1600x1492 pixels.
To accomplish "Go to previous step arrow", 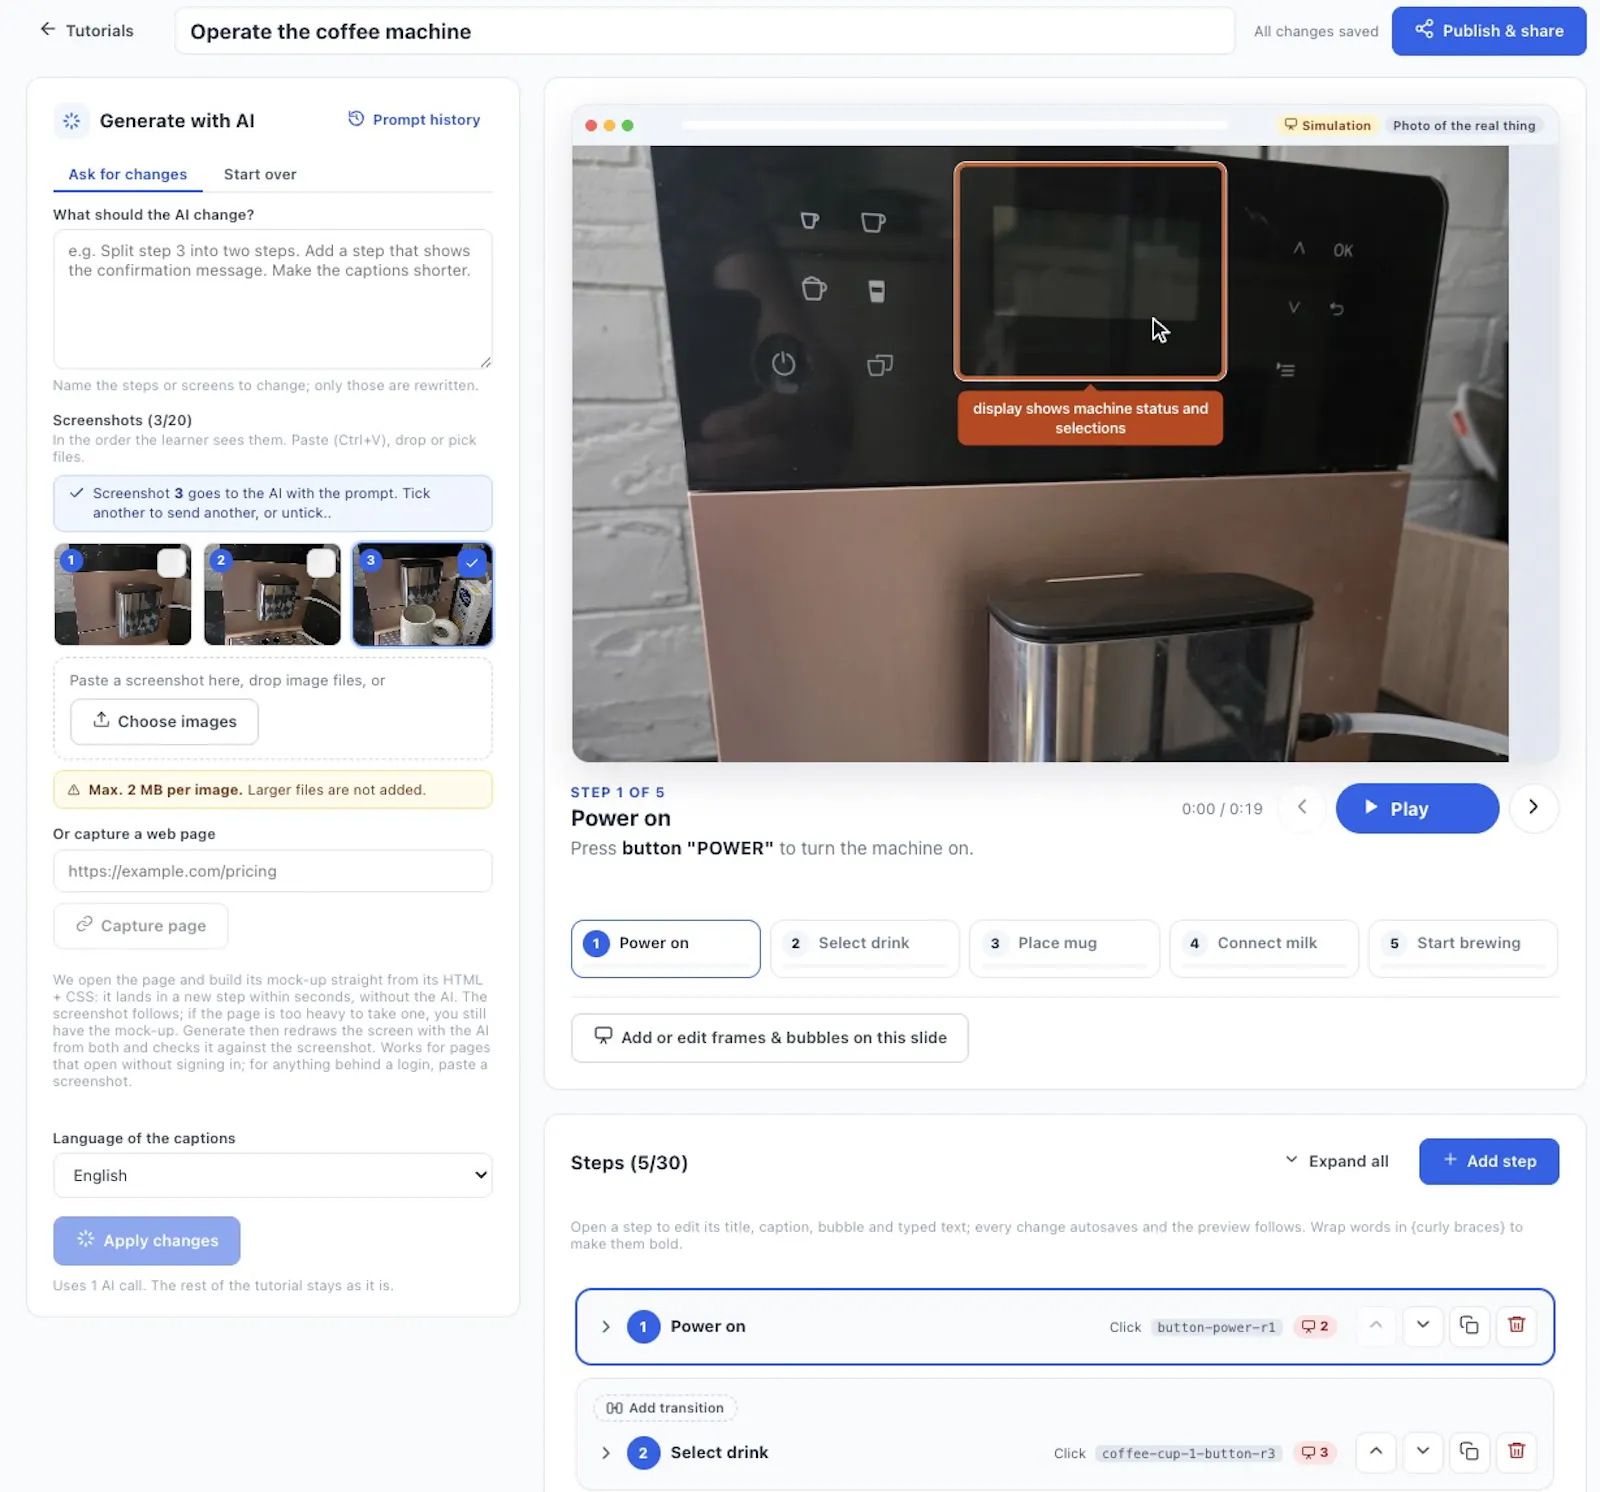I will click(1302, 807).
